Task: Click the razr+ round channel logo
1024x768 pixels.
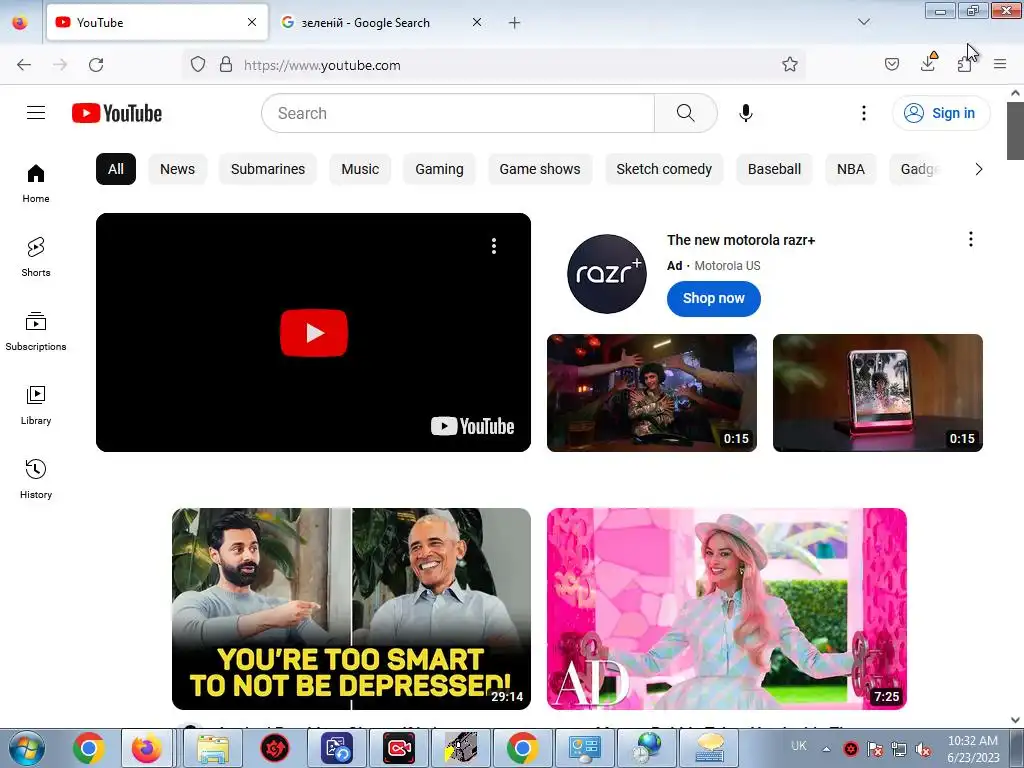Action: (x=607, y=274)
